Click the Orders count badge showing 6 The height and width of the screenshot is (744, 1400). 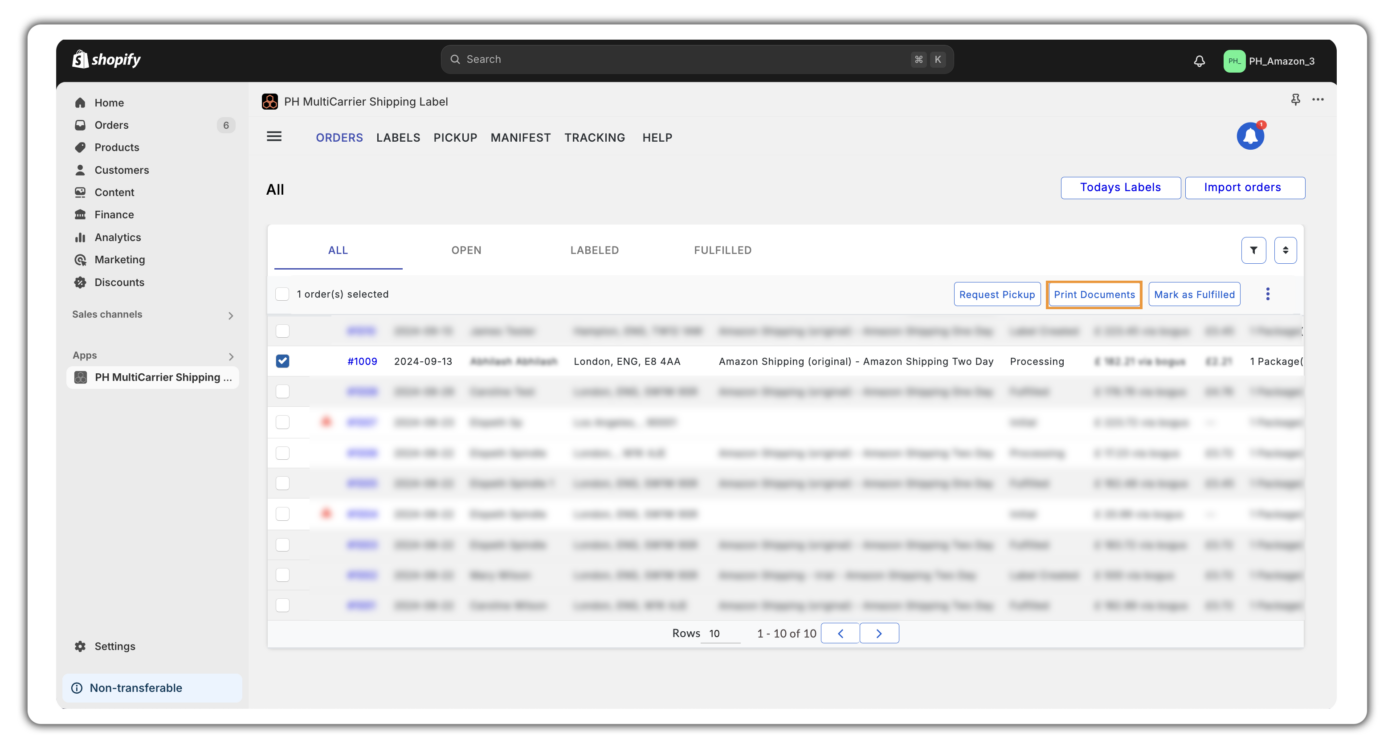[x=226, y=125]
